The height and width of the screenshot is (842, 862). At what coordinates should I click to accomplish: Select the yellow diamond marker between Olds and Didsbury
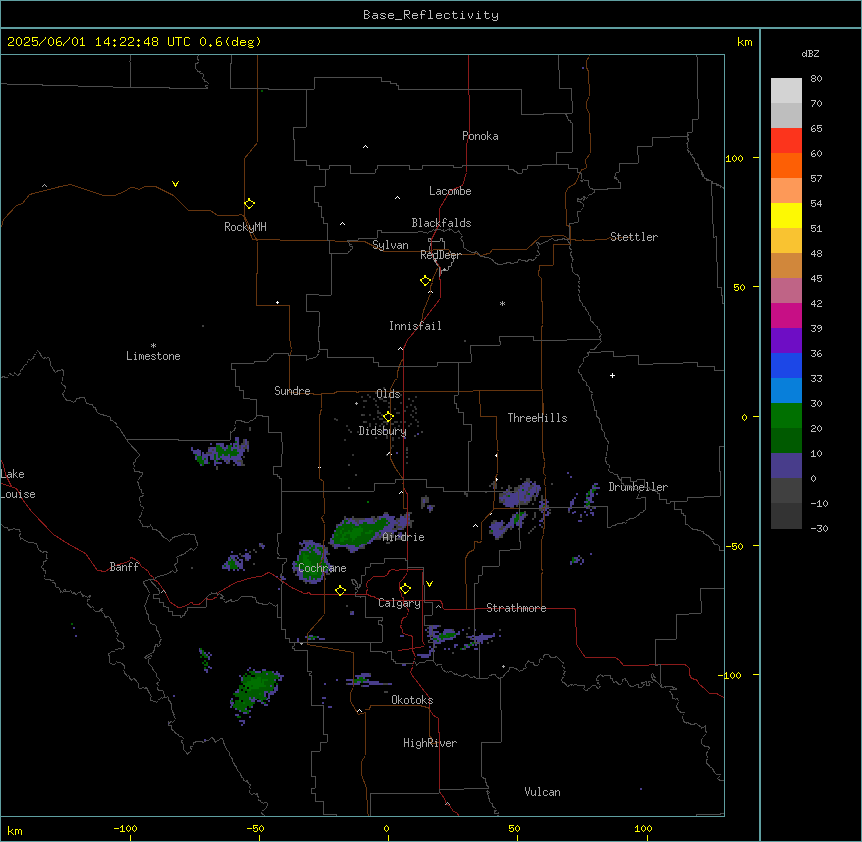388,417
